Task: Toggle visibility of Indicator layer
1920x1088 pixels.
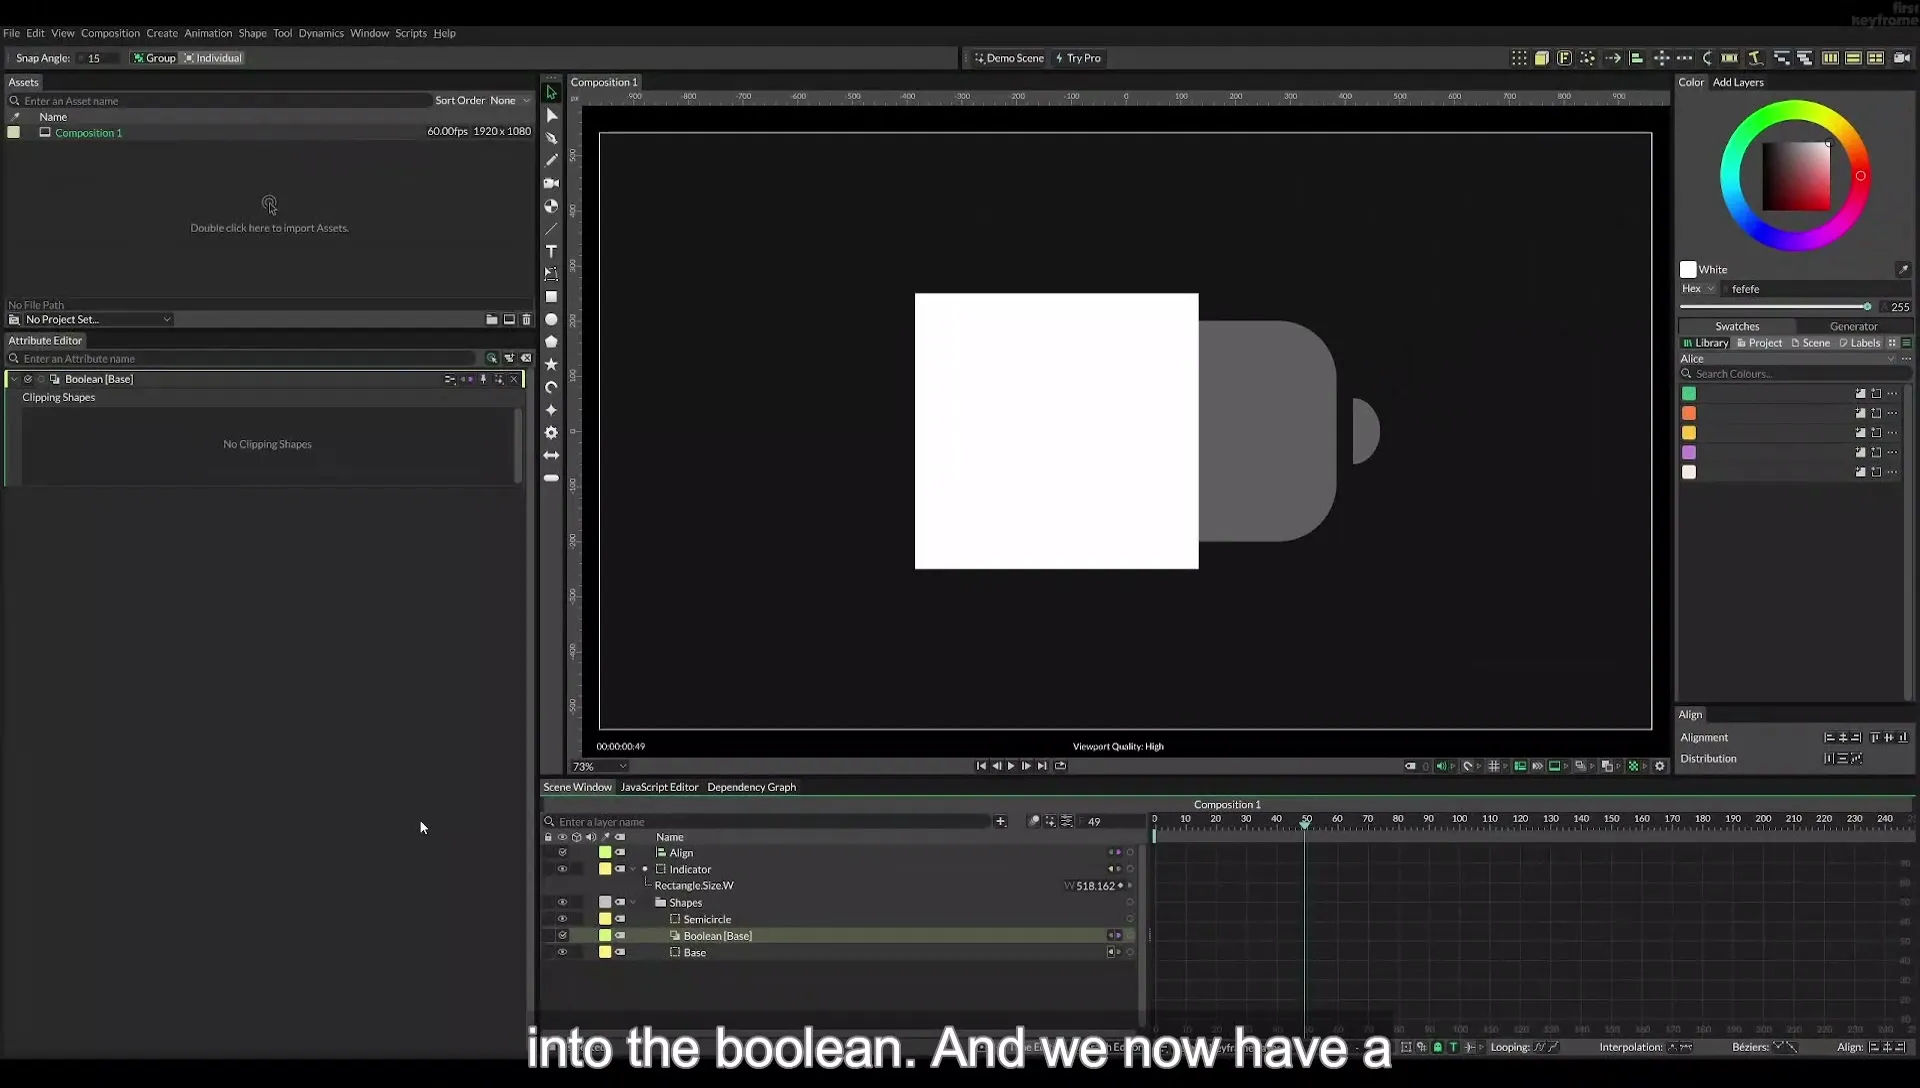Action: click(562, 870)
